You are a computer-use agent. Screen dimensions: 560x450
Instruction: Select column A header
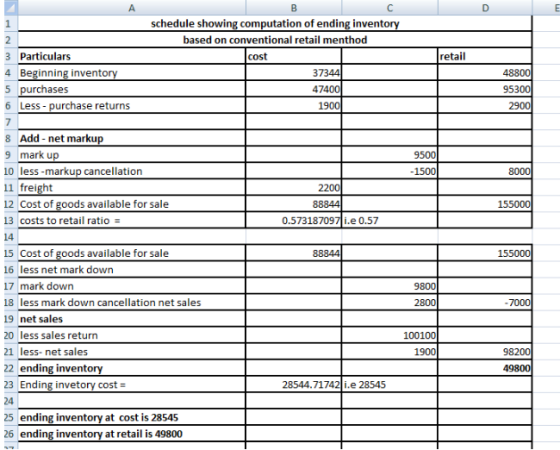[x=132, y=8]
